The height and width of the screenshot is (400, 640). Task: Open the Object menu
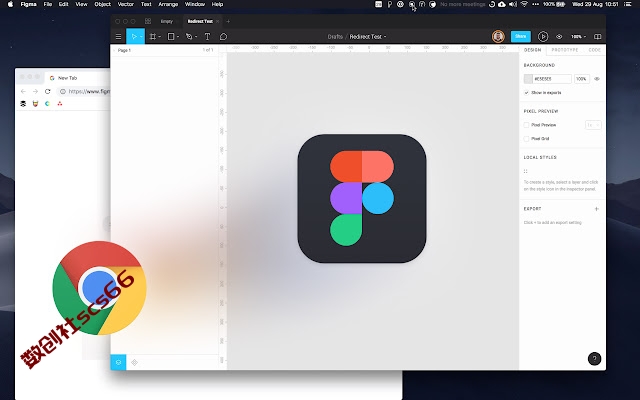tap(102, 4)
